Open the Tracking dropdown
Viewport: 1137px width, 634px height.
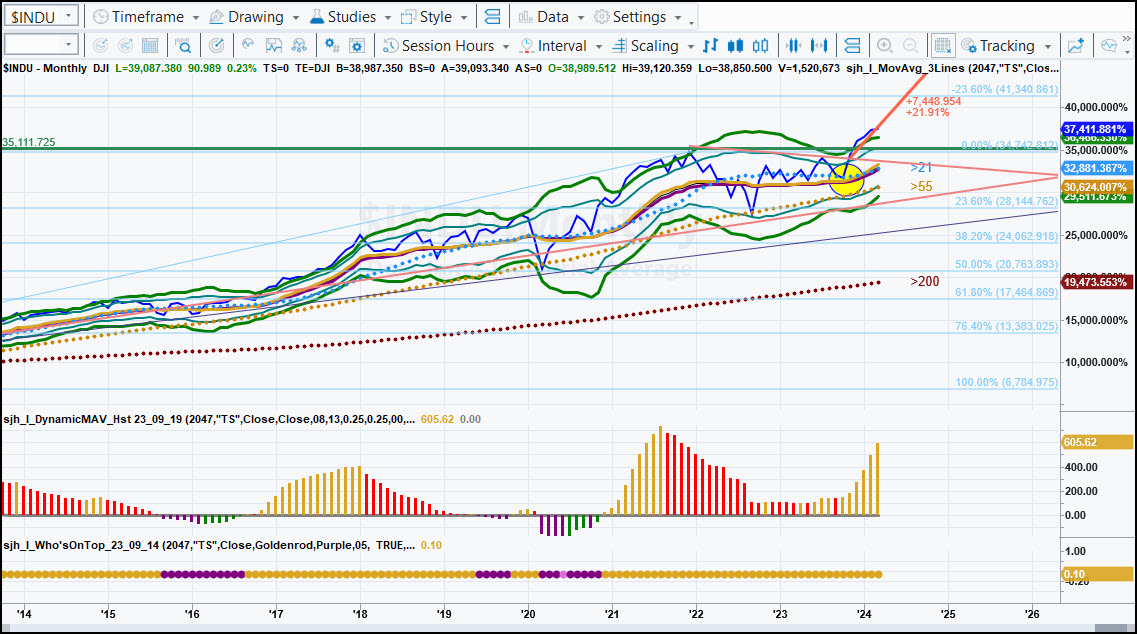(1006, 46)
